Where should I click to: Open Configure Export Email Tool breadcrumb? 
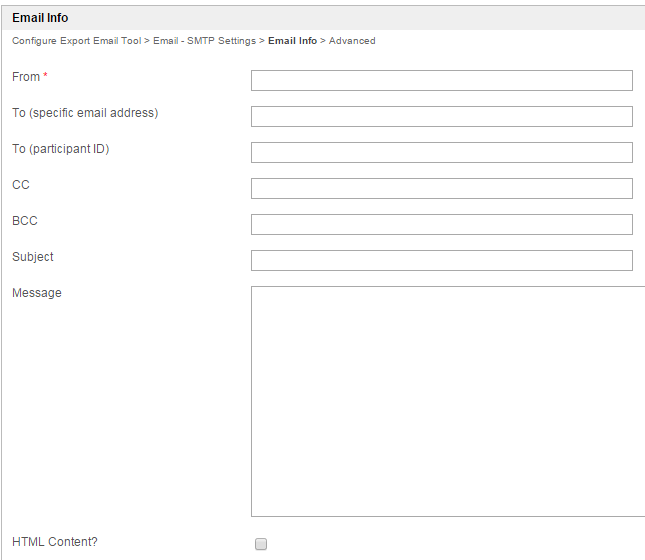click(x=76, y=41)
